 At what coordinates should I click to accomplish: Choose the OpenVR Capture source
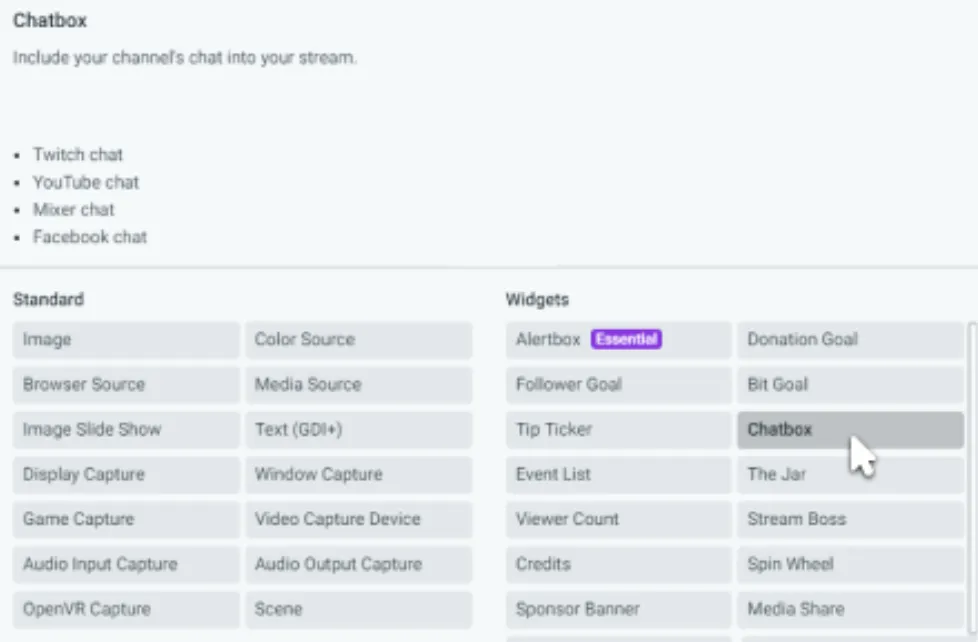(126, 610)
